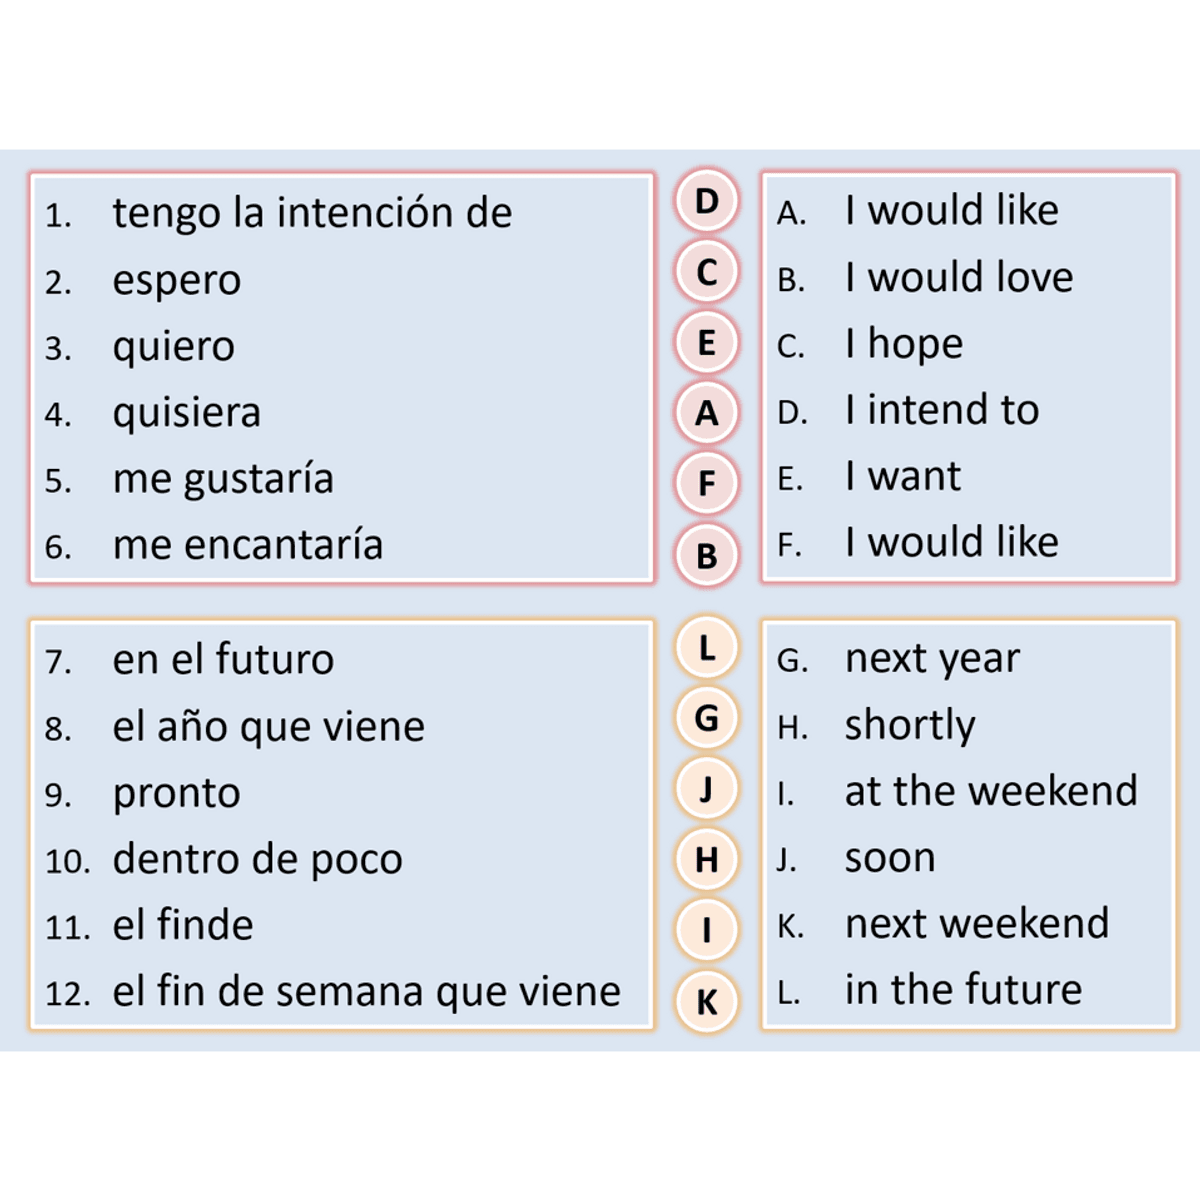Image resolution: width=1200 pixels, height=1200 pixels.
Task: Click the phrase 'me encantaría'
Action: tap(248, 545)
